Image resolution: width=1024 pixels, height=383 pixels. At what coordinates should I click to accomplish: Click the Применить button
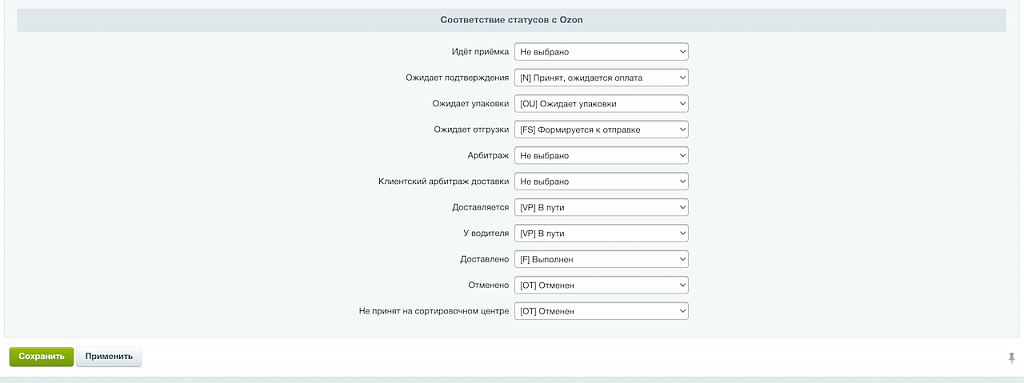point(109,357)
